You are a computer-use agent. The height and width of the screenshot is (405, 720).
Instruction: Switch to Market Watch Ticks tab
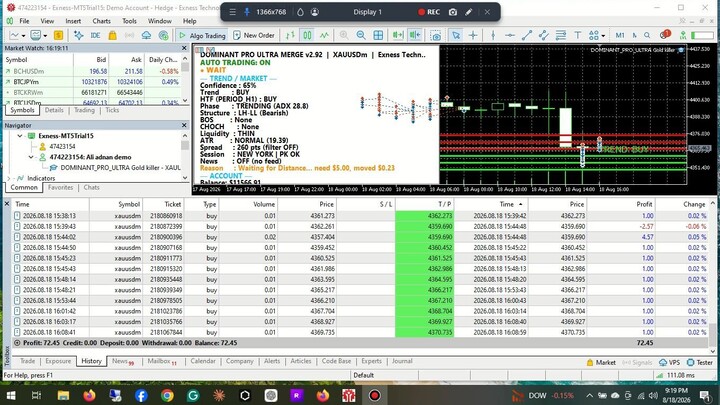coord(112,110)
